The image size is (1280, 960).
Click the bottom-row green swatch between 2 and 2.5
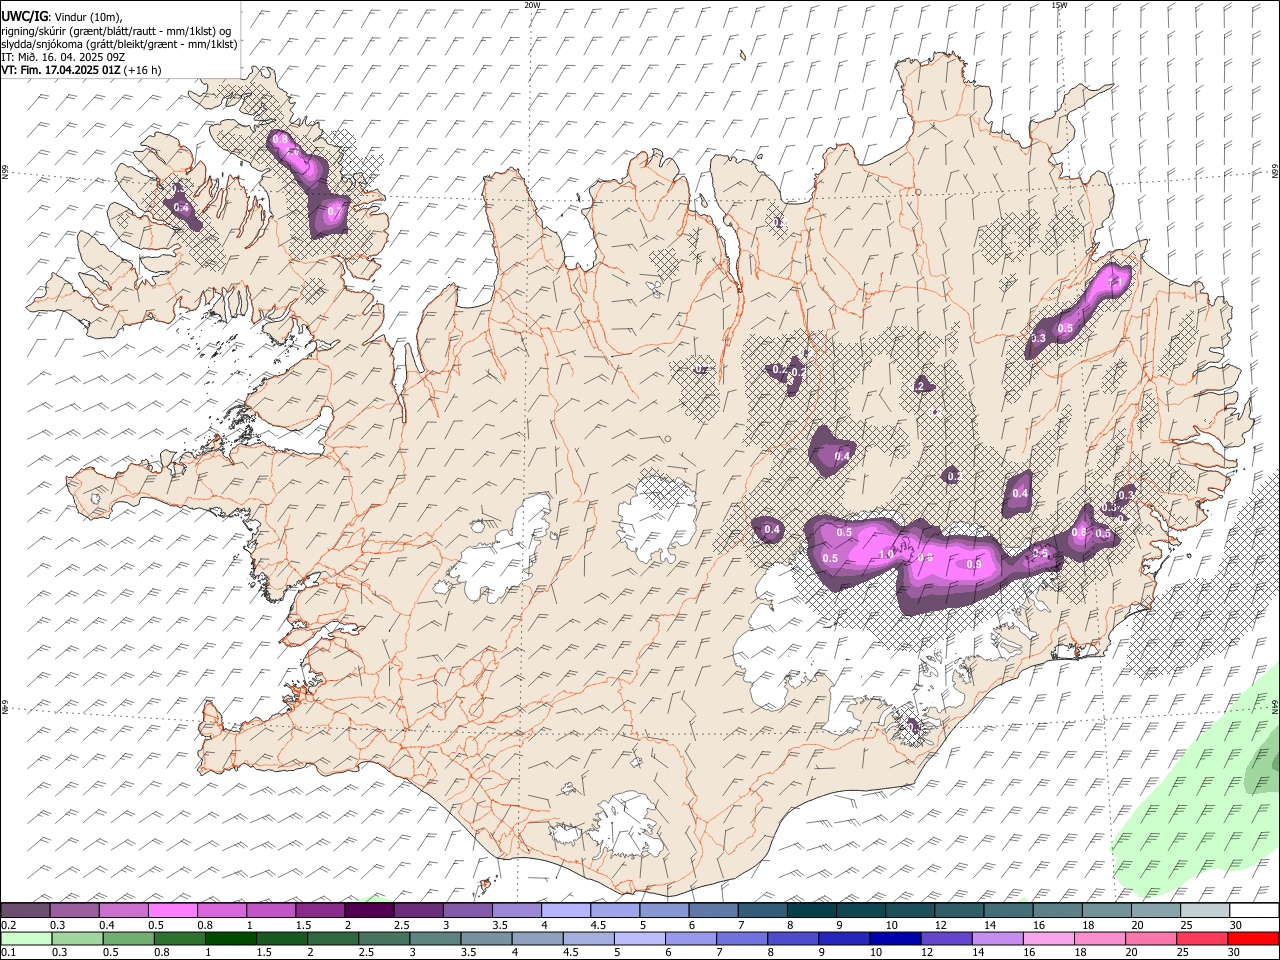(332, 938)
